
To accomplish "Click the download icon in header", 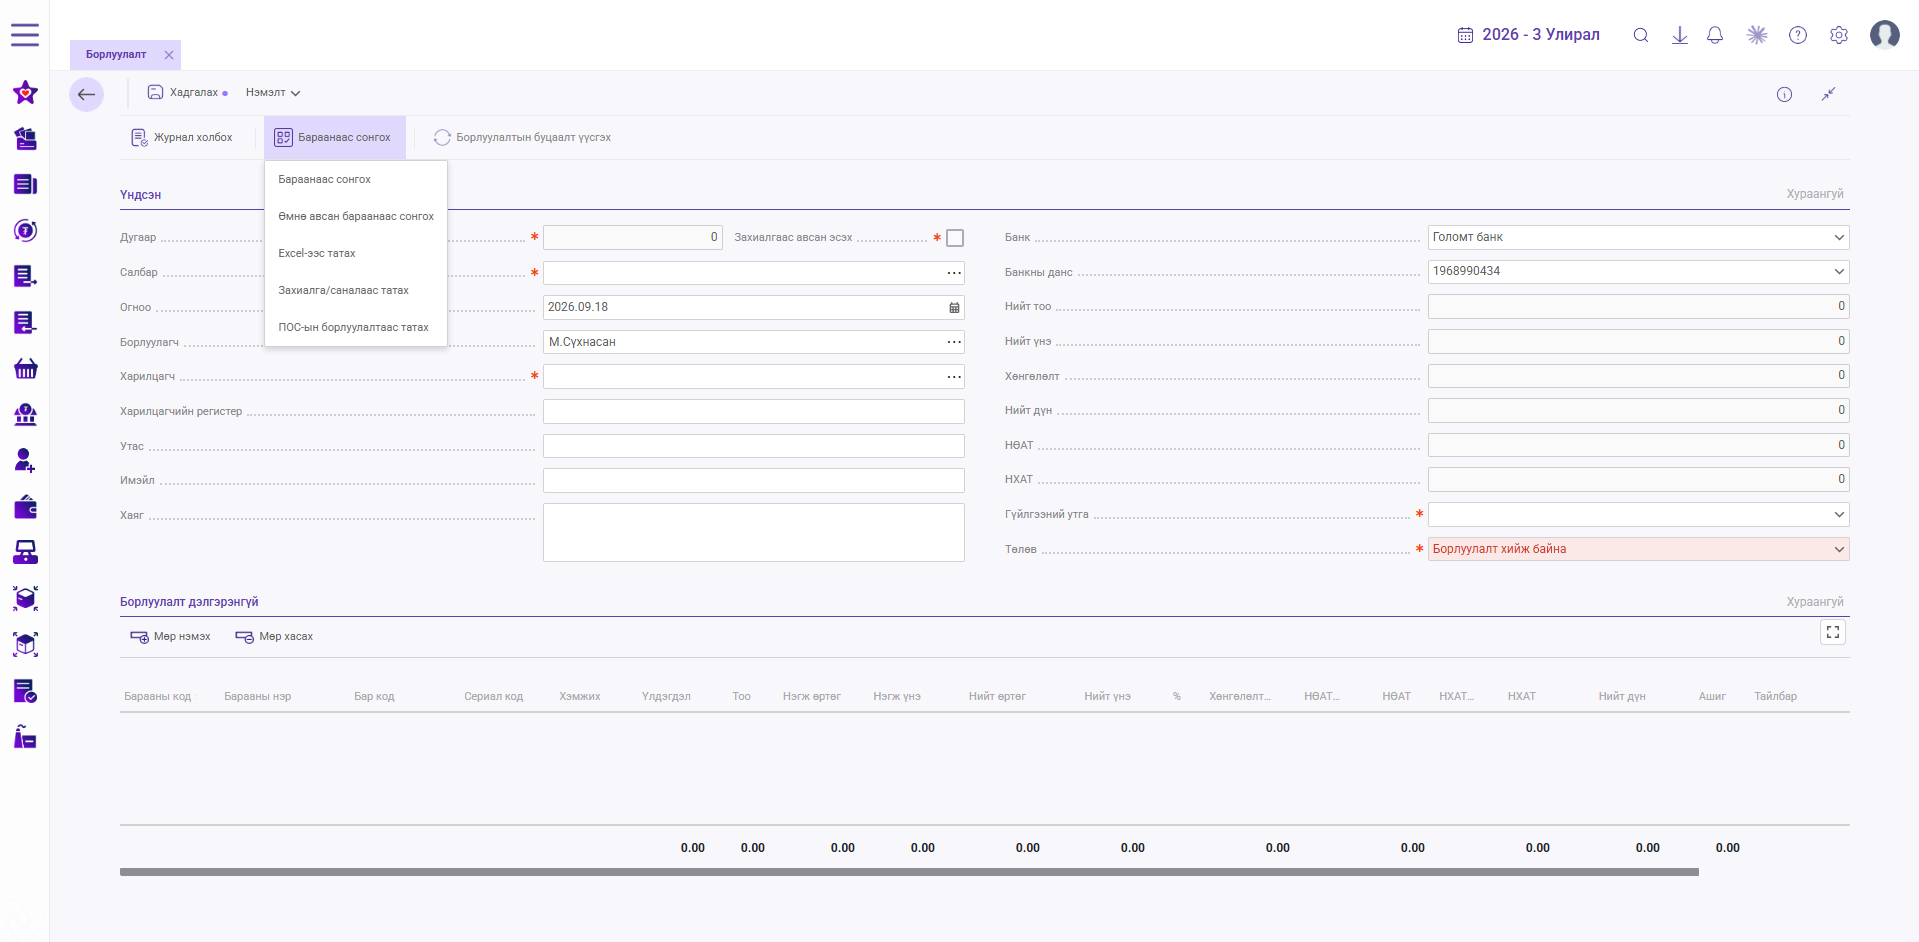I will (x=1680, y=35).
